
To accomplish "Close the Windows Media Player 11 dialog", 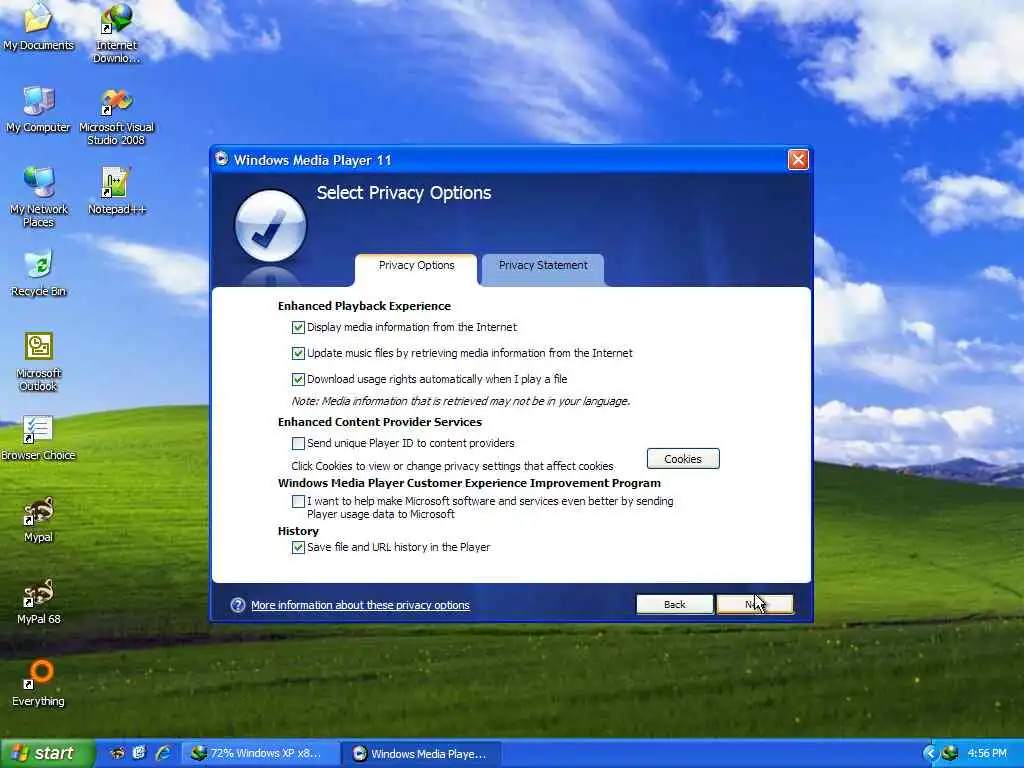I will pyautogui.click(x=798, y=159).
